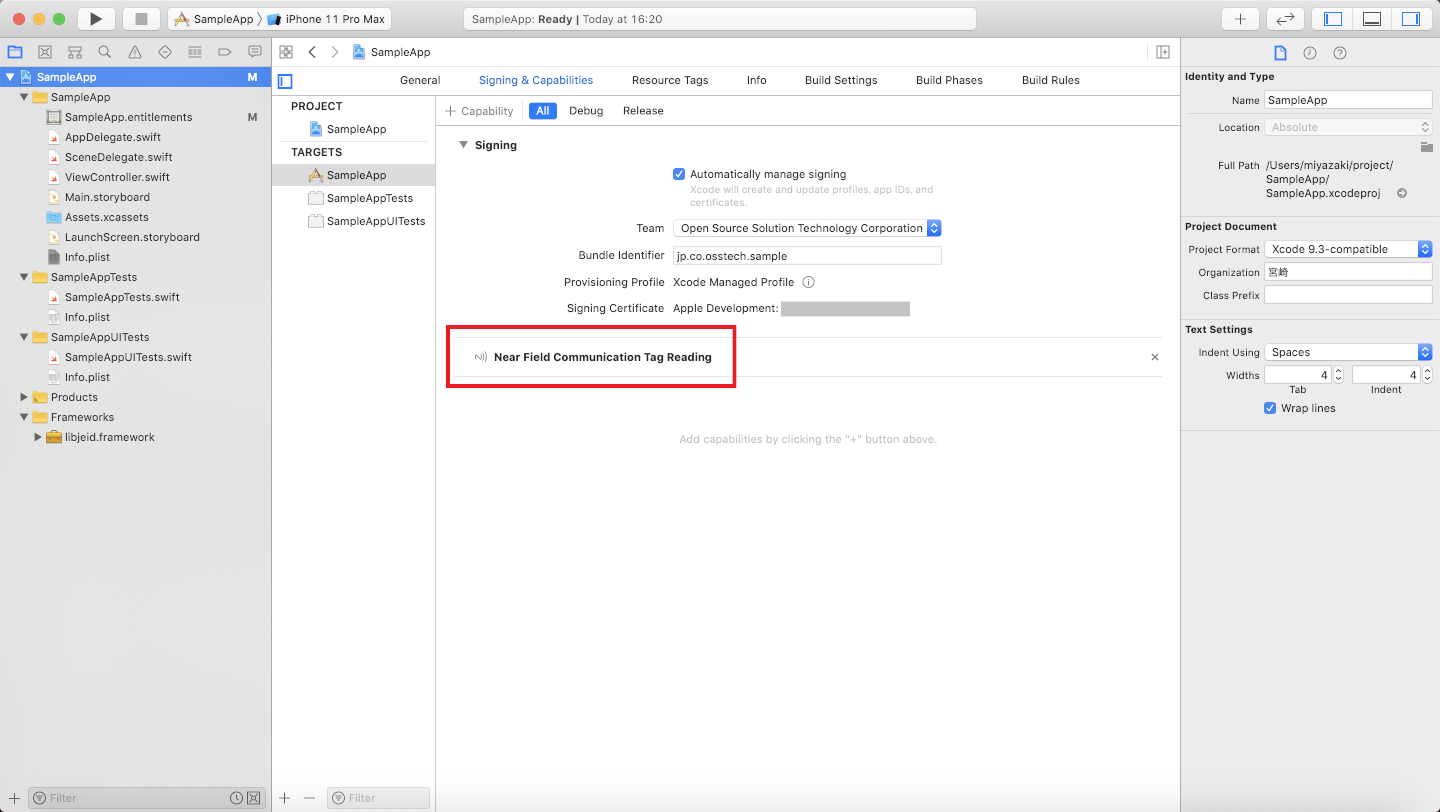
Task: Click the Stop button in toolbar
Action: click(141, 19)
